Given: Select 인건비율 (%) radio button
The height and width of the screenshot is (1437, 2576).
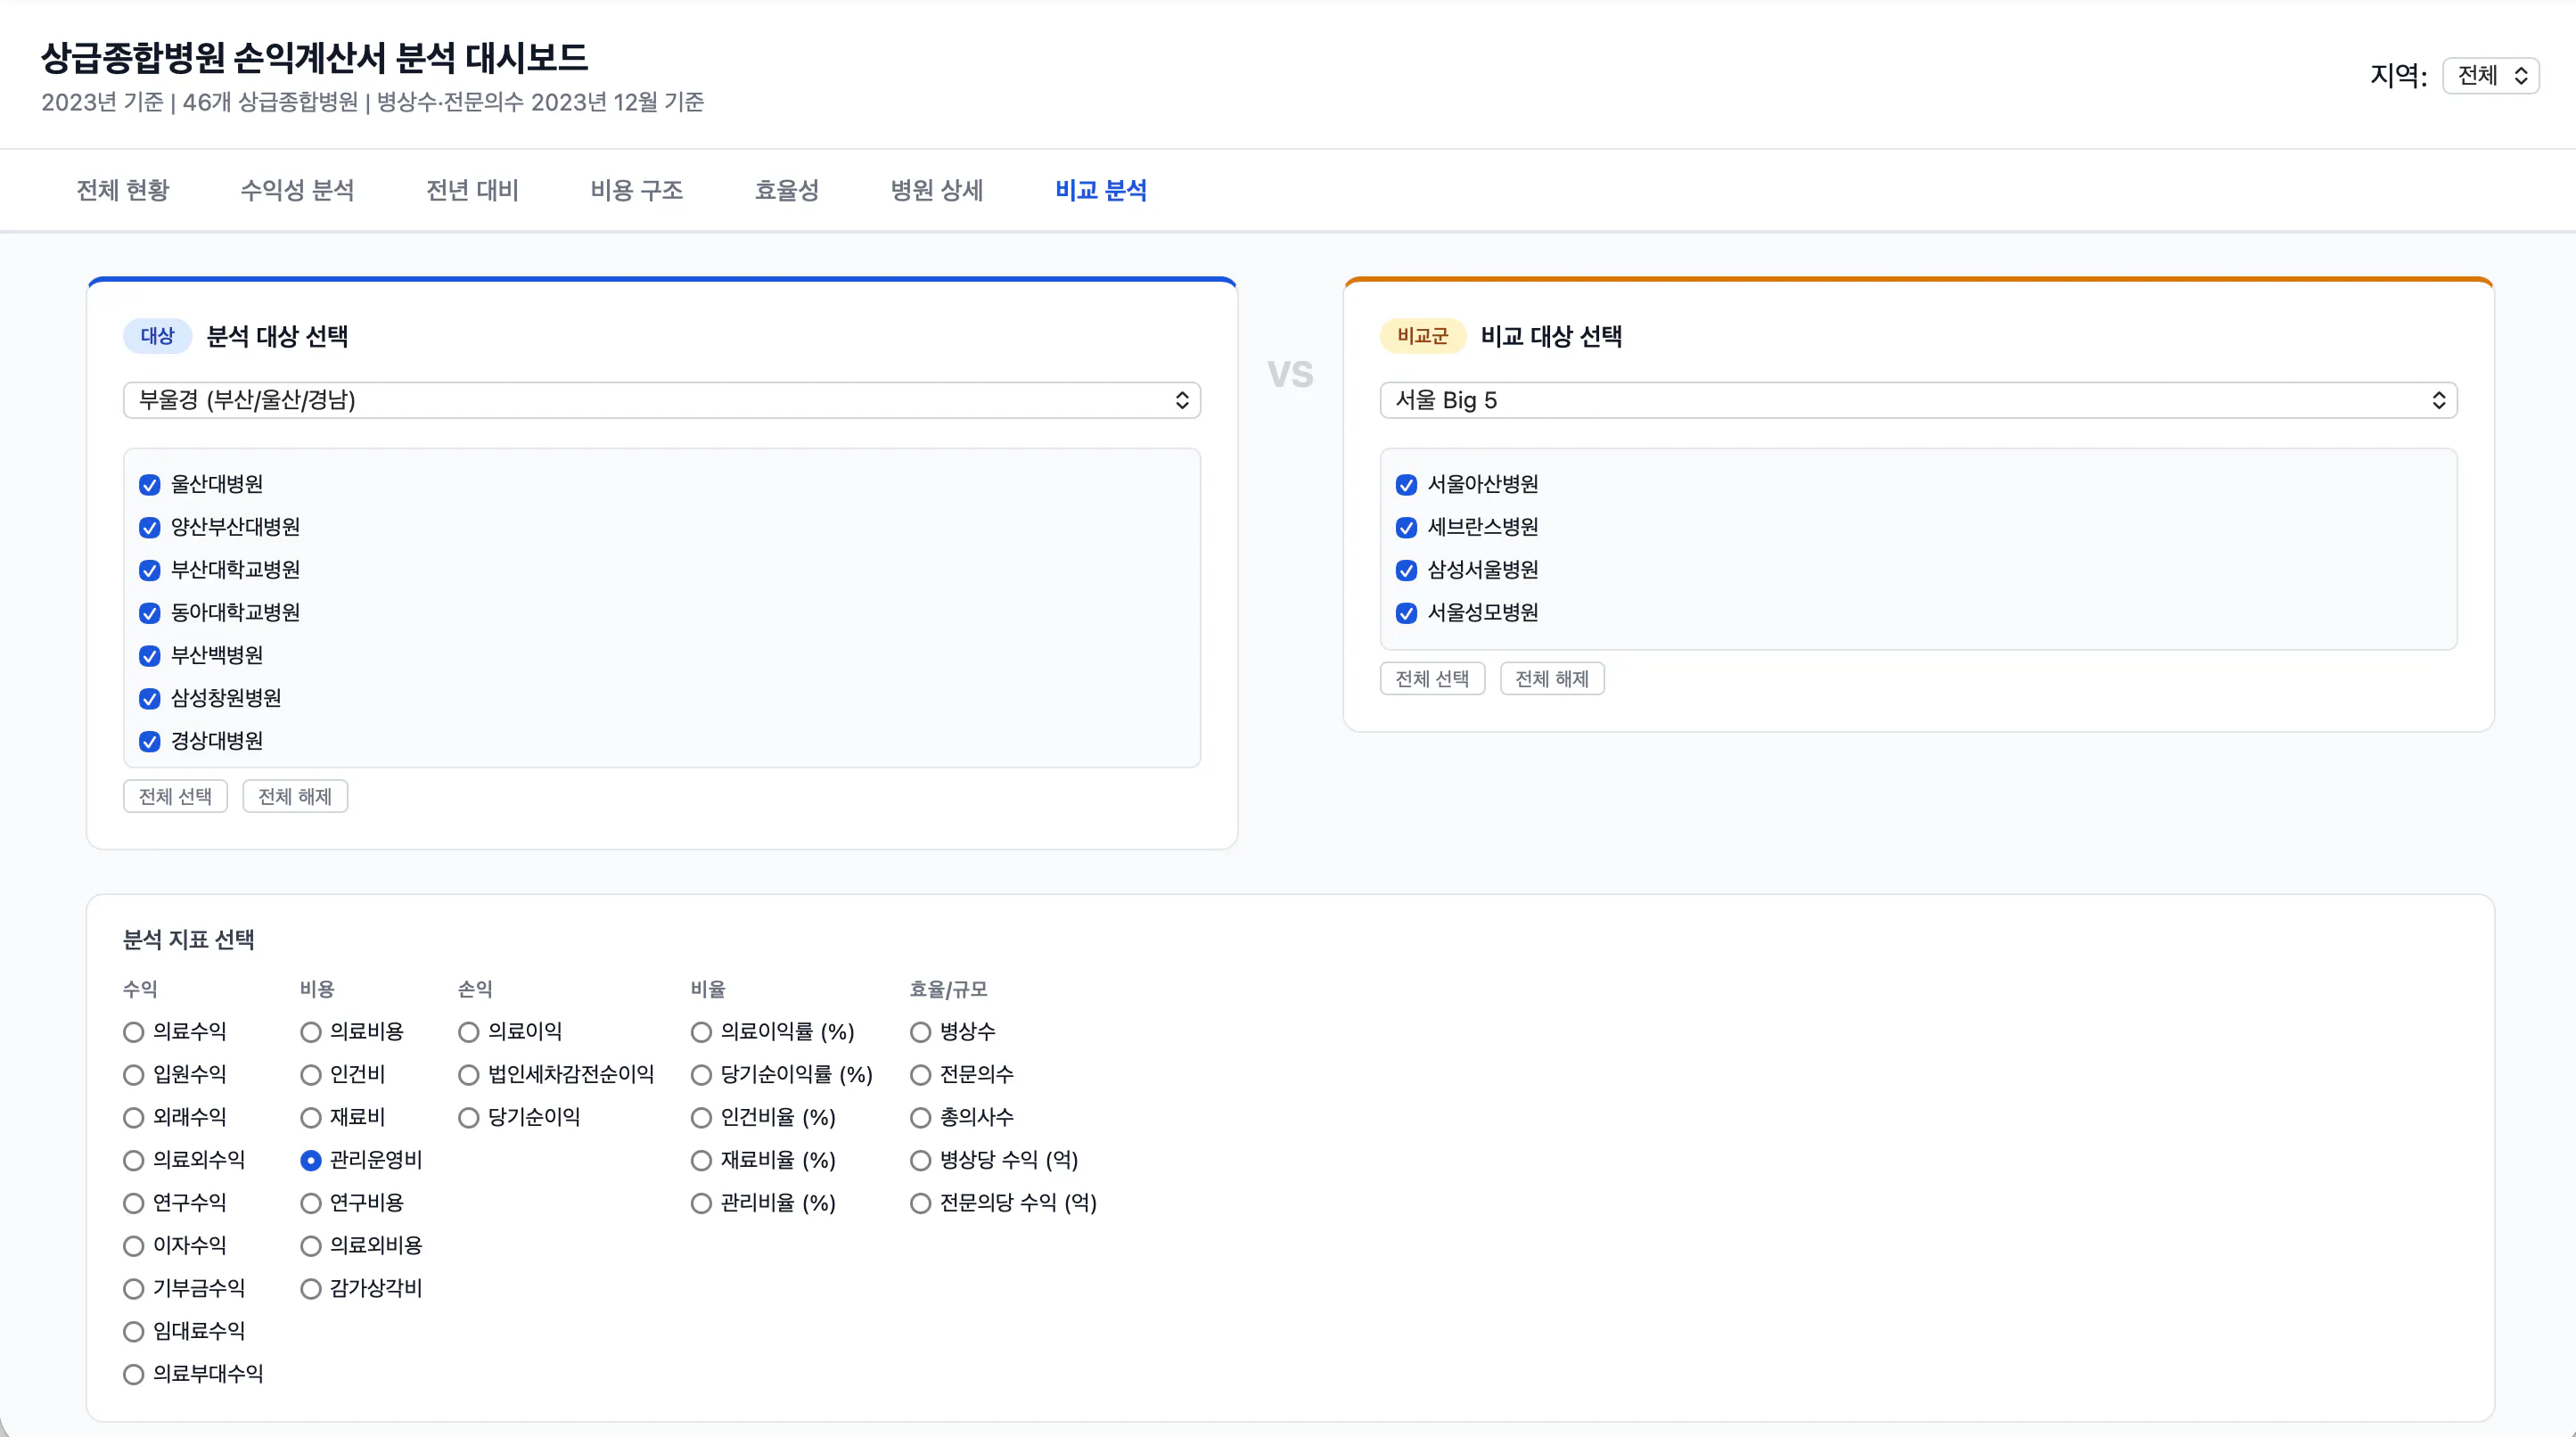Looking at the screenshot, I should [702, 1118].
